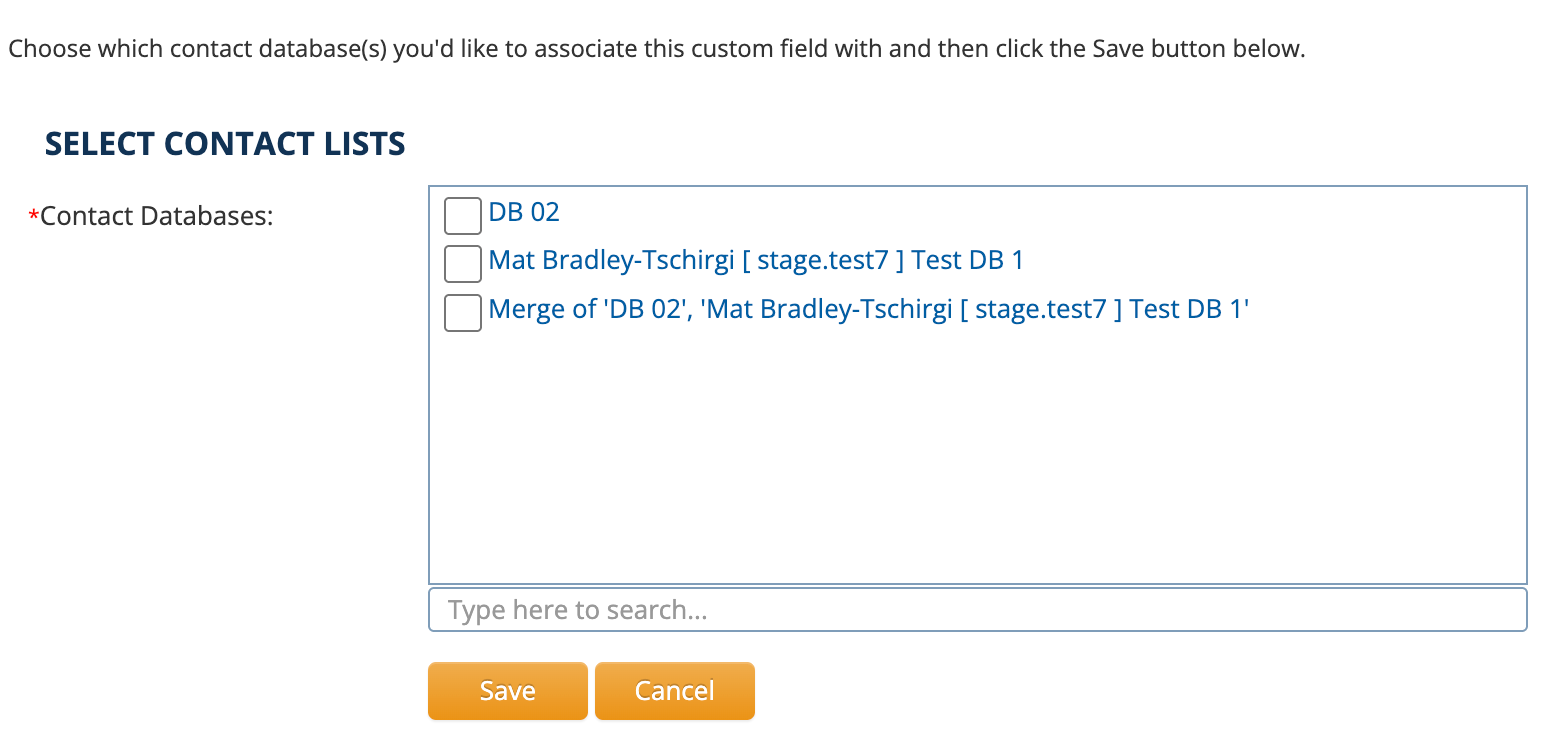
Task: Click into the contact database search box
Action: pyautogui.click(x=976, y=610)
